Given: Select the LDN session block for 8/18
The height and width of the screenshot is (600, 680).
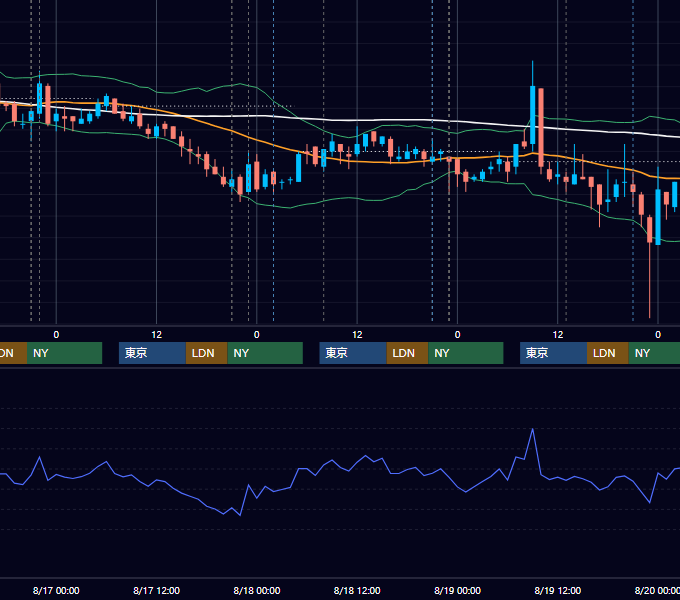Looking at the screenshot, I should pos(407,353).
